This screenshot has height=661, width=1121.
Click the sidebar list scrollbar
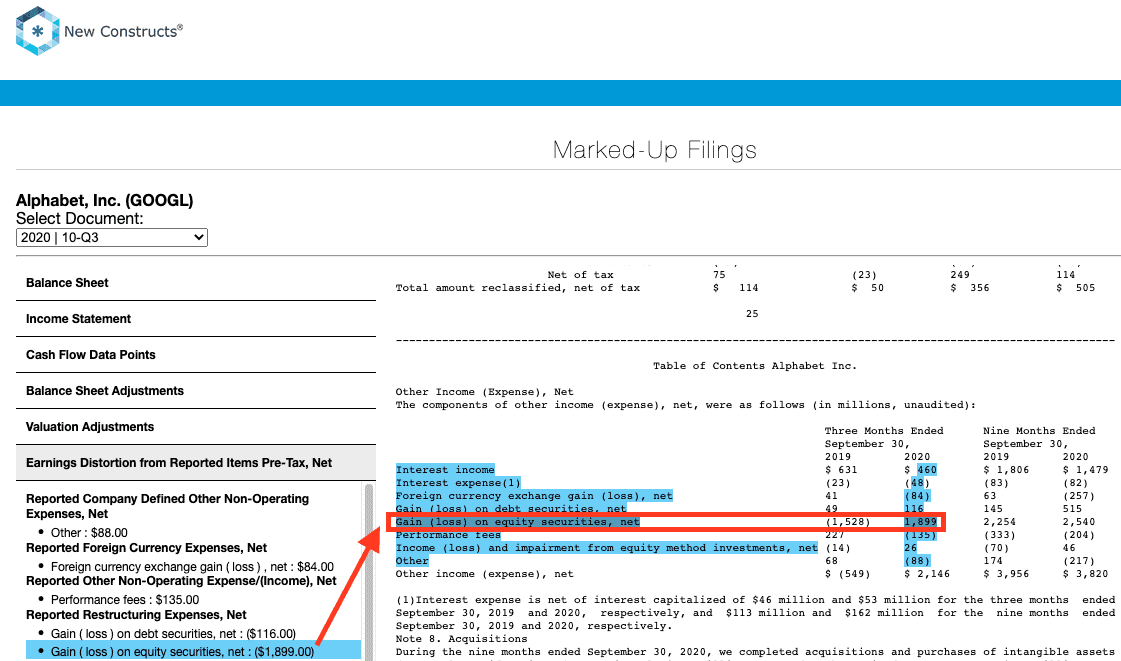(369, 572)
